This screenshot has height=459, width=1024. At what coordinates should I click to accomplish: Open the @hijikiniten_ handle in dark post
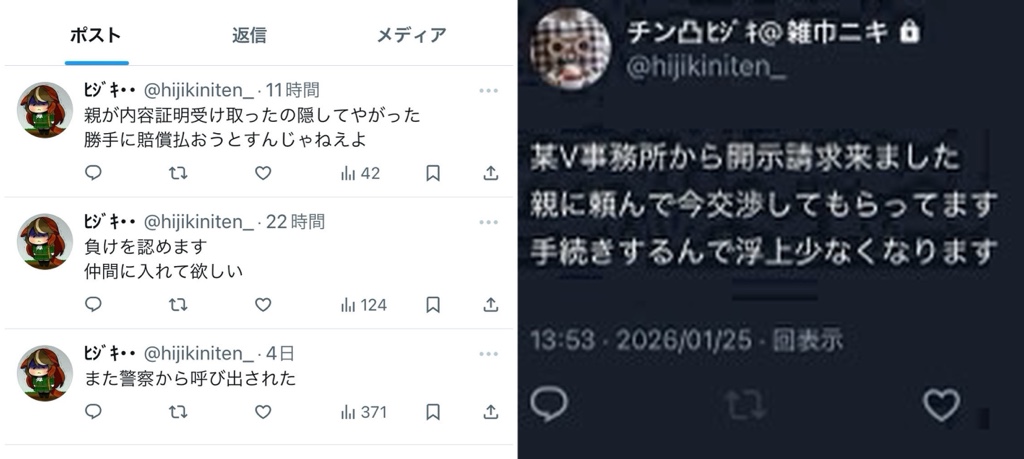tap(706, 68)
